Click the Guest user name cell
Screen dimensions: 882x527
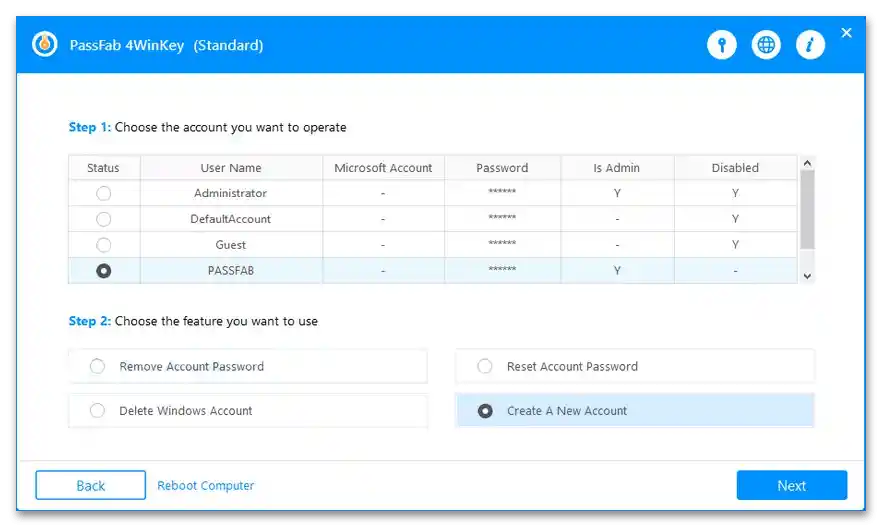pos(231,245)
